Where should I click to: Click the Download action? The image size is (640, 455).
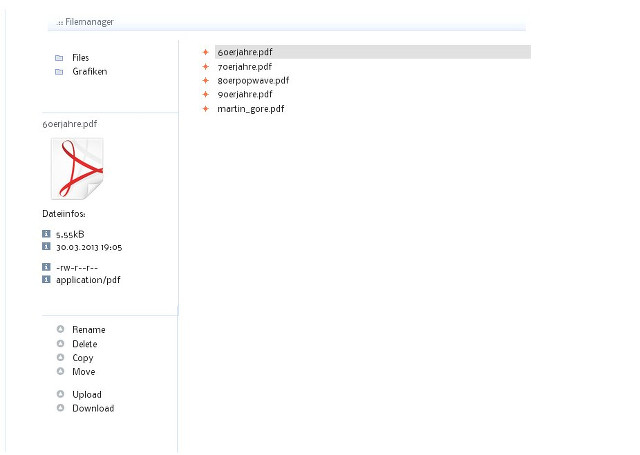coord(93,408)
